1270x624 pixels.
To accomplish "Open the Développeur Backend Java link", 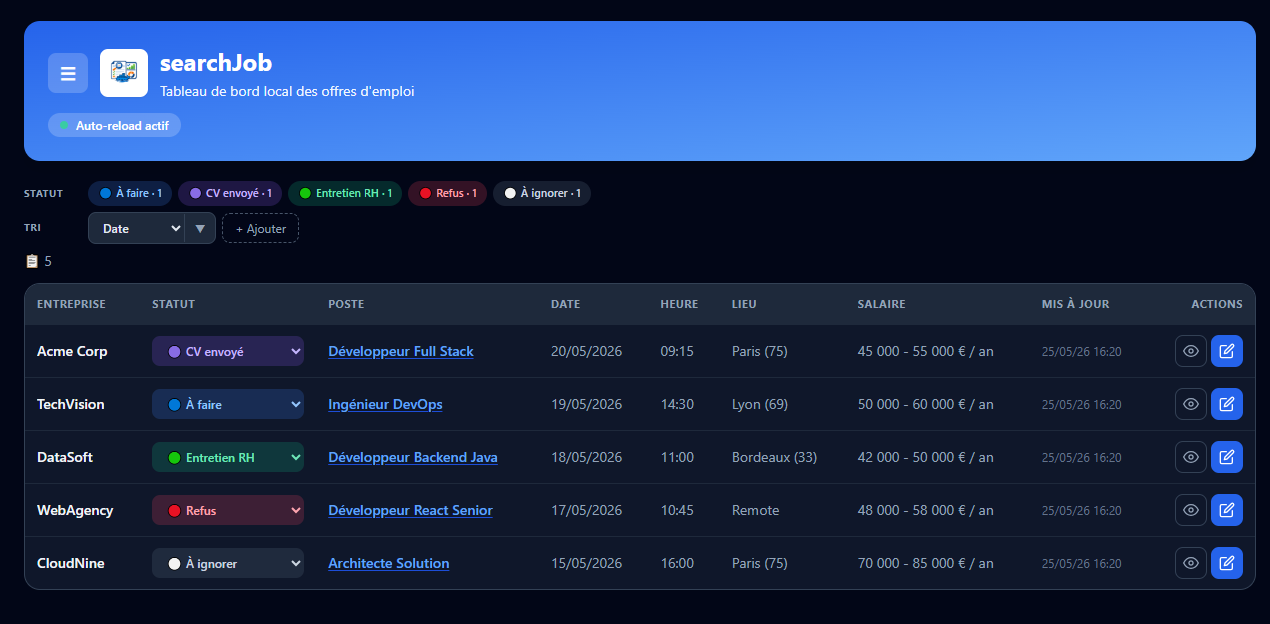I will point(413,457).
